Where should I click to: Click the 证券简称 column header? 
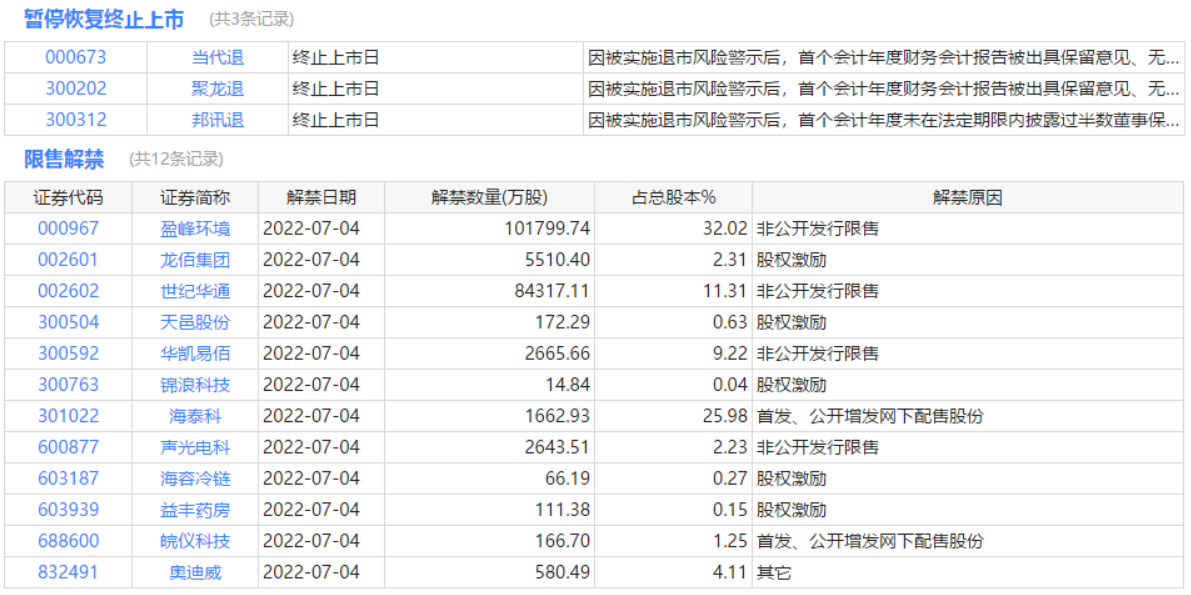tap(195, 198)
